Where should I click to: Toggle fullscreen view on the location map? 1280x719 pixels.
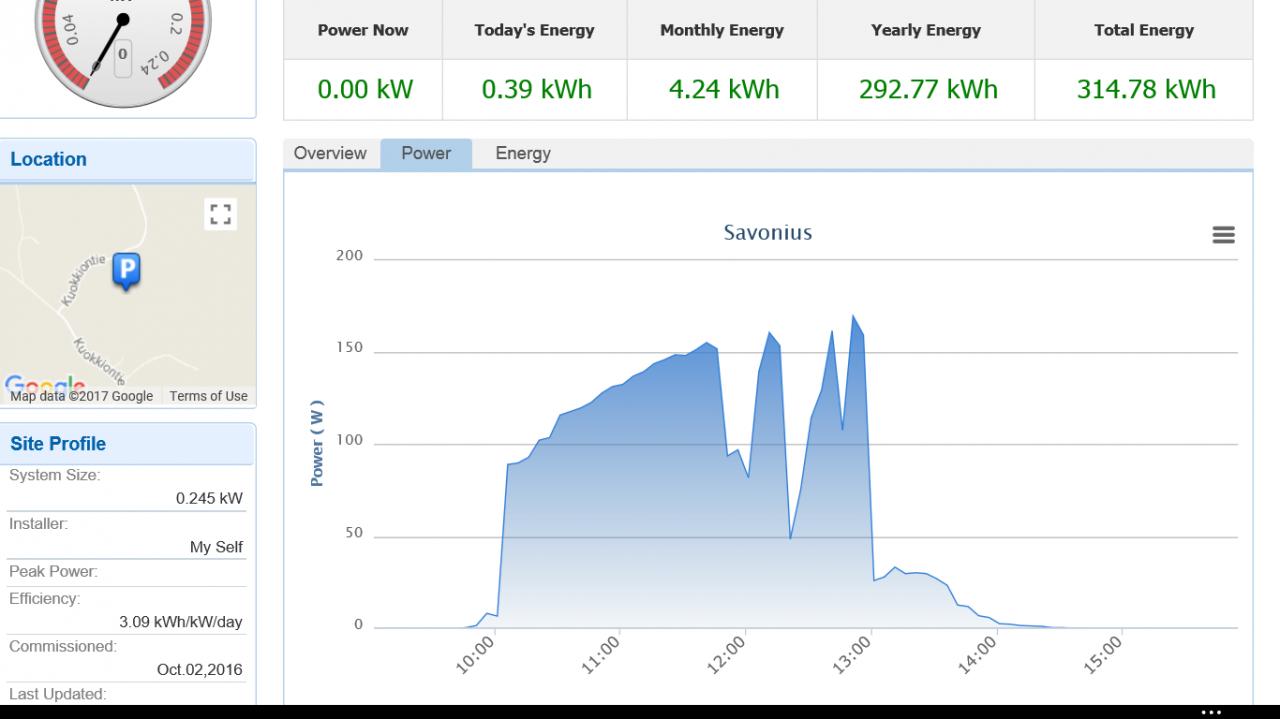pyautogui.click(x=220, y=214)
